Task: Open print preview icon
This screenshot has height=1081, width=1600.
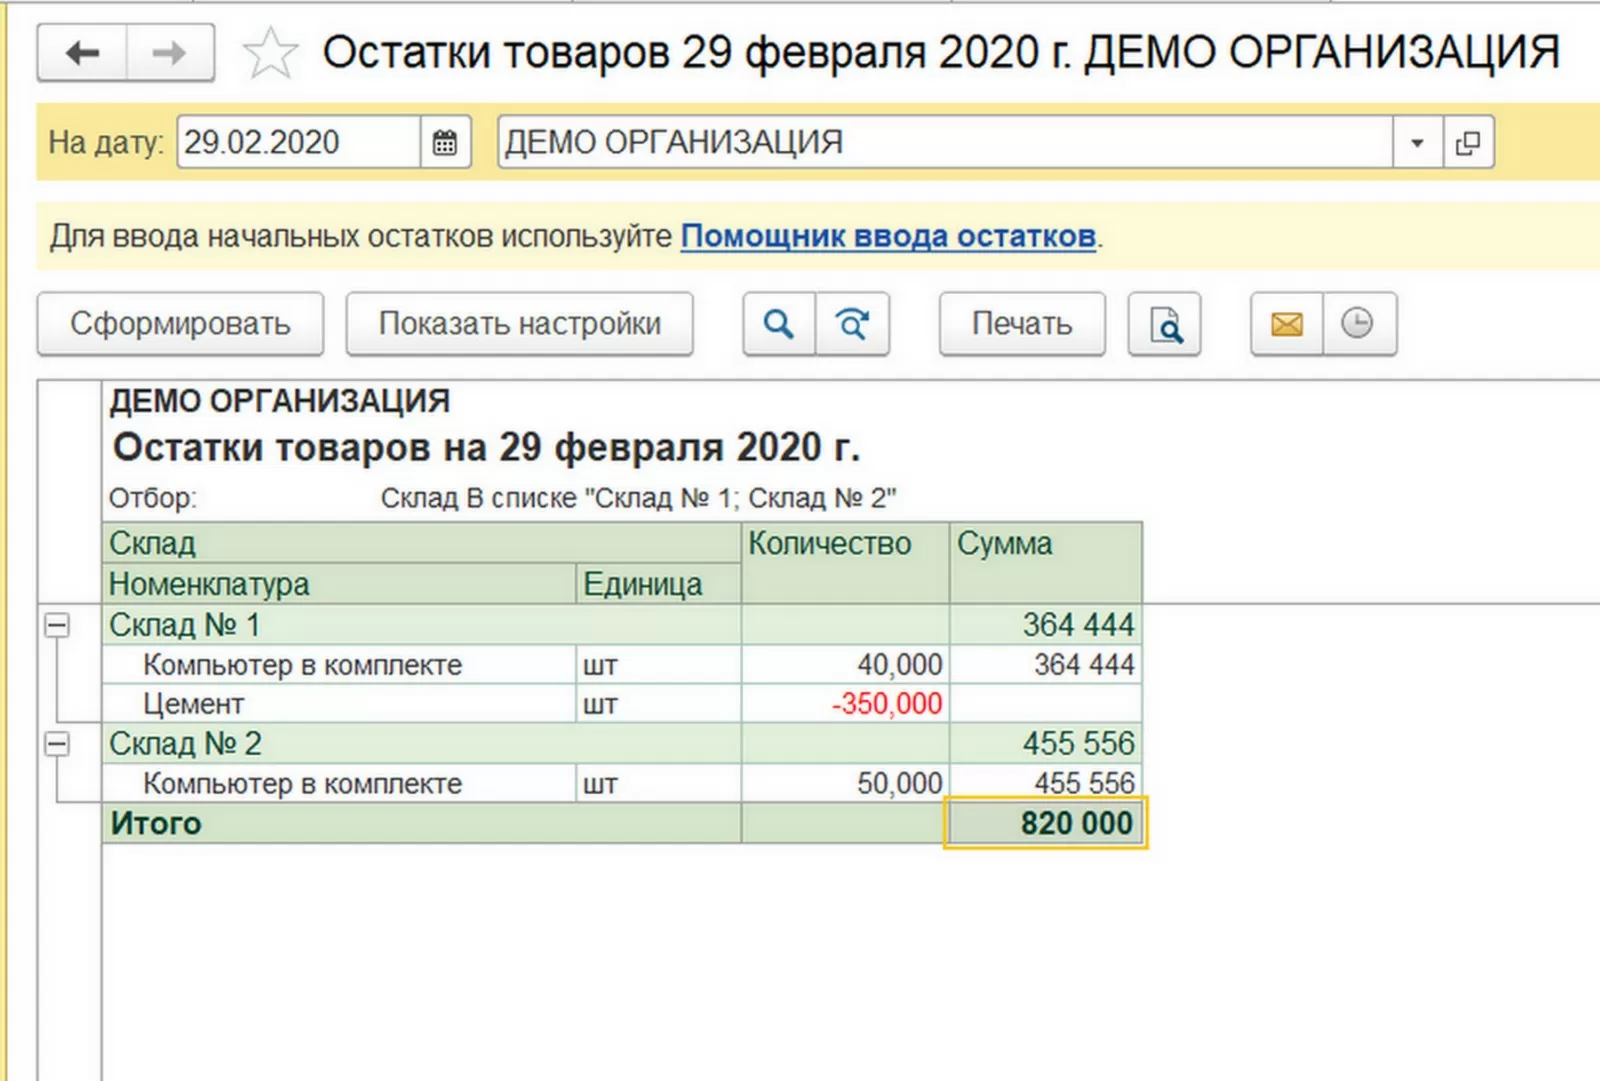Action: pyautogui.click(x=1165, y=324)
